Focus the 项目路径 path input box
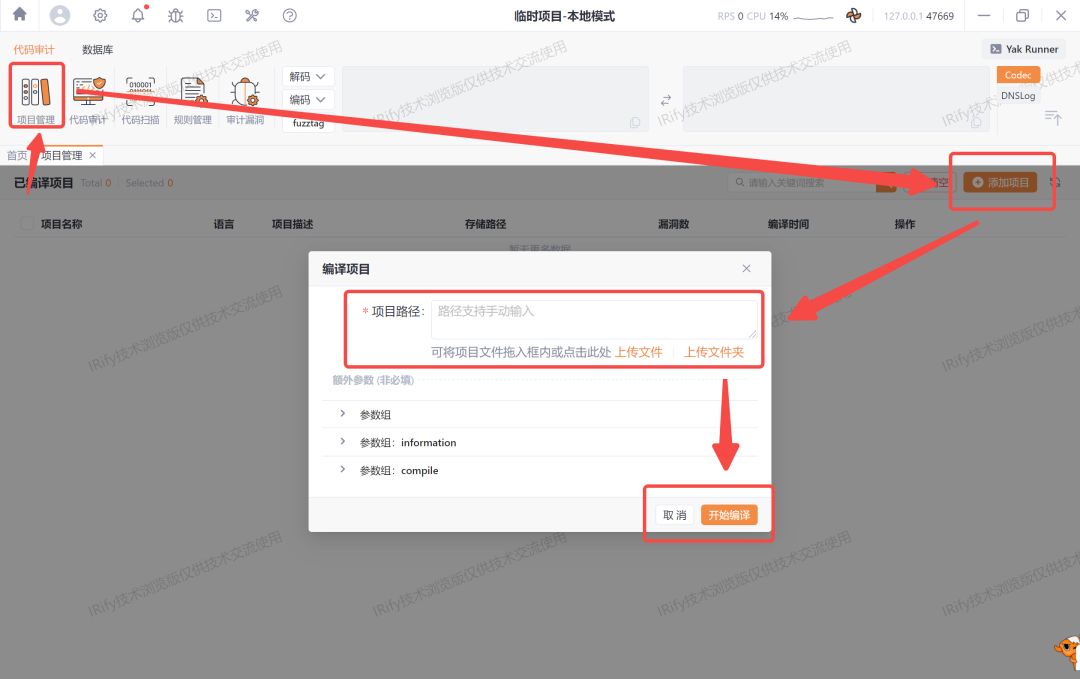This screenshot has height=679, width=1080. pos(594,319)
